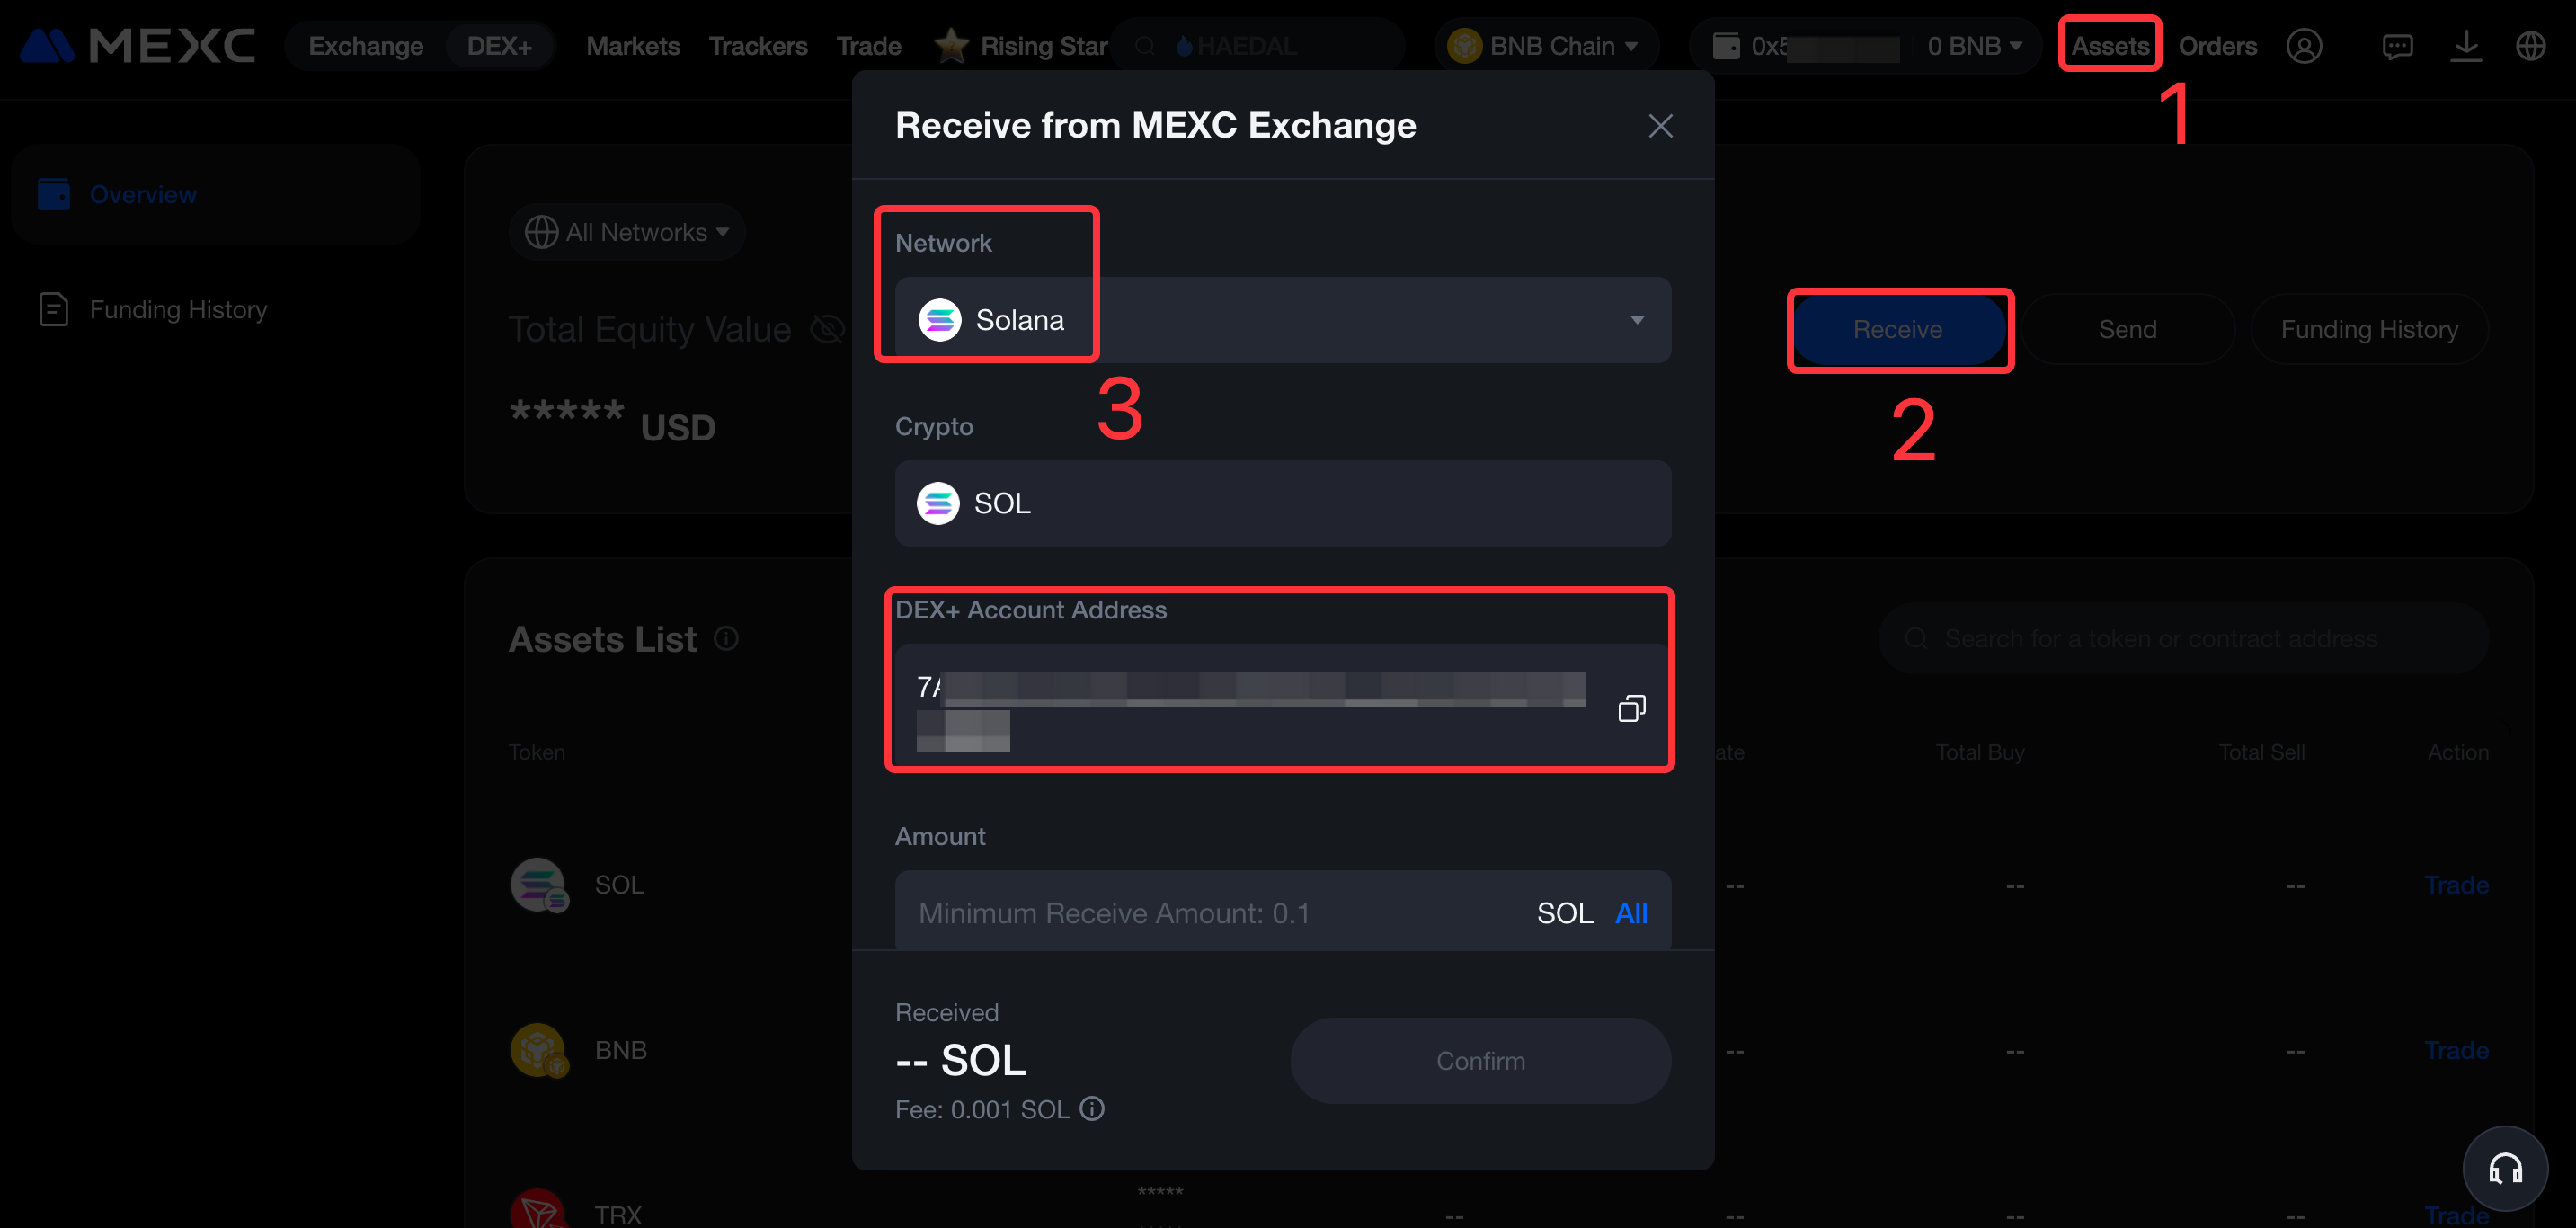Switch to DEX+ mode
The image size is (2576, 1228).
(x=498, y=46)
